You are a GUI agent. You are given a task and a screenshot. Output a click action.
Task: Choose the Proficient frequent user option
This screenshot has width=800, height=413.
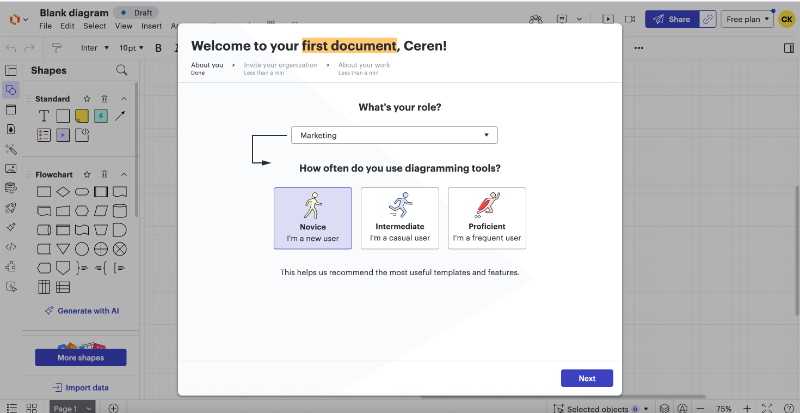click(487, 218)
